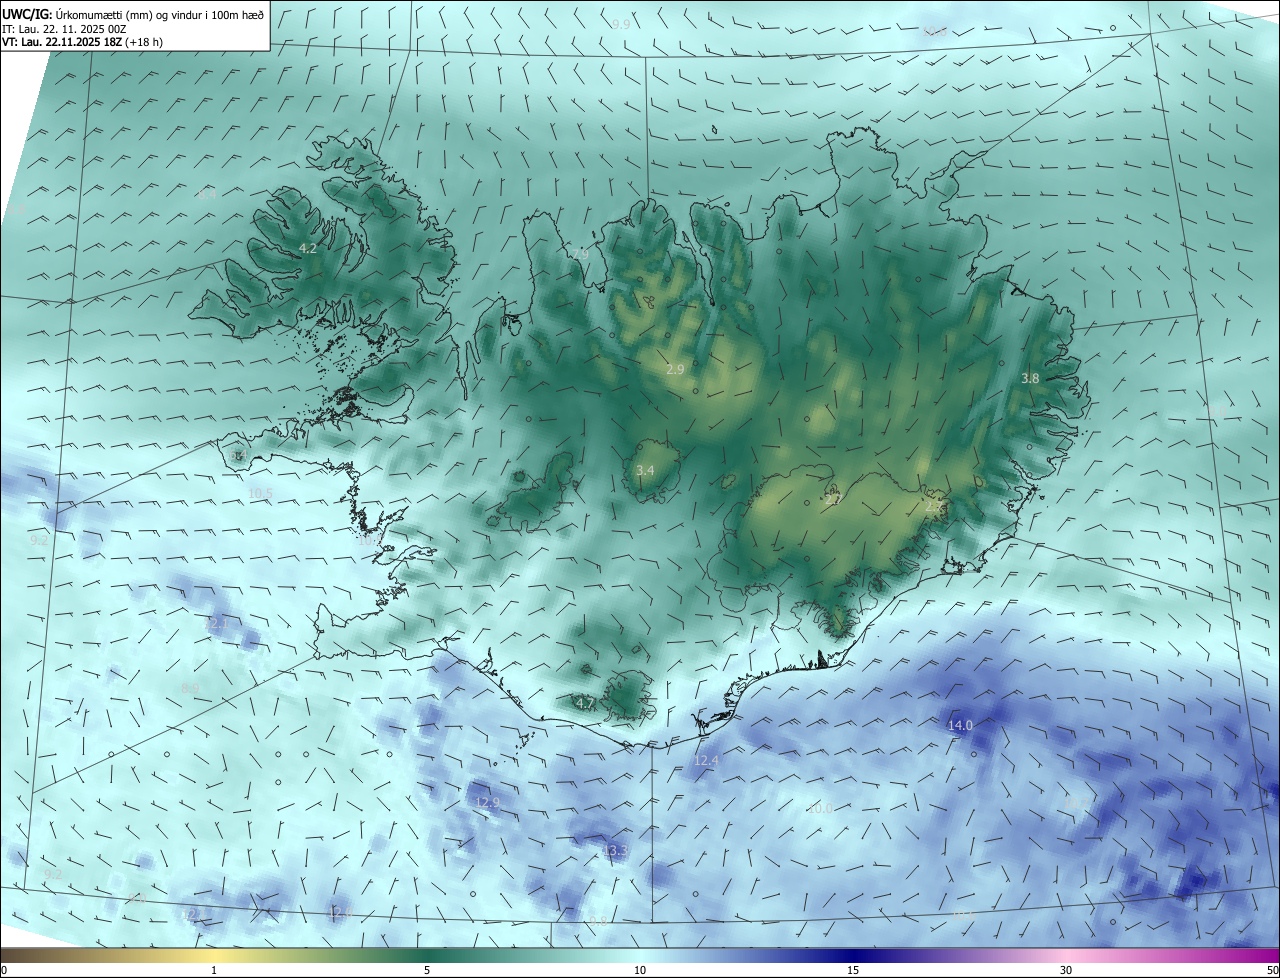Click the 12.4 value label offshore
Image resolution: width=1280 pixels, height=978 pixels.
706,761
